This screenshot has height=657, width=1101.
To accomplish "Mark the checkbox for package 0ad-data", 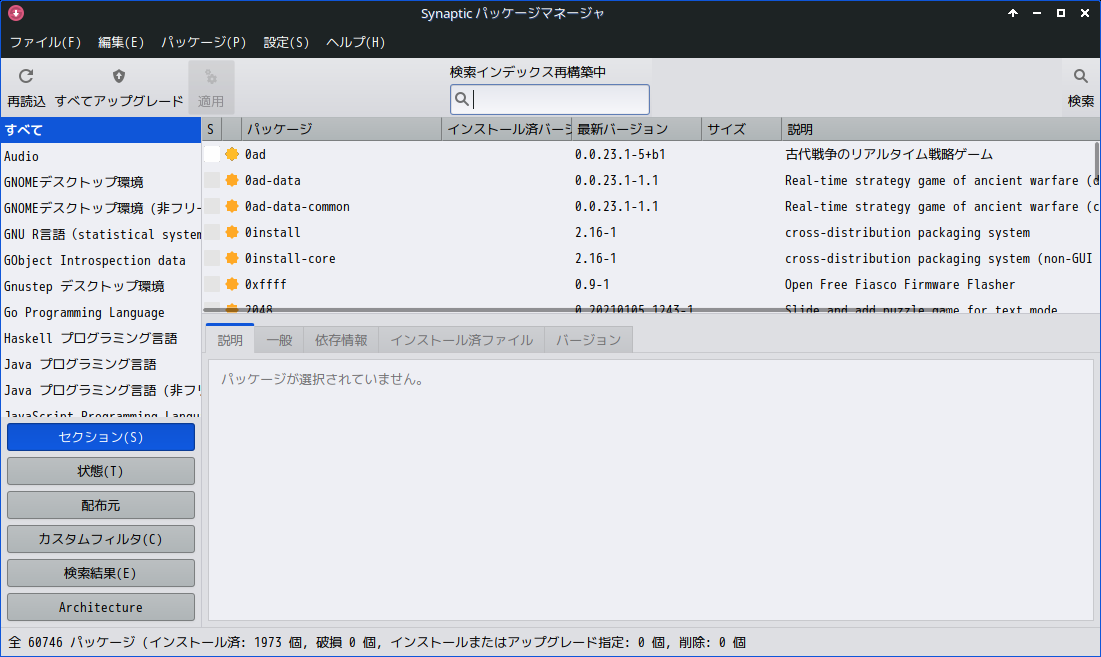I will click(211, 180).
